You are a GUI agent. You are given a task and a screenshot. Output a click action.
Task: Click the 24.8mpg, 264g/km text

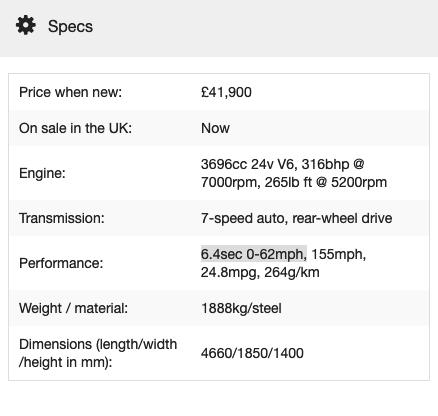click(260, 272)
